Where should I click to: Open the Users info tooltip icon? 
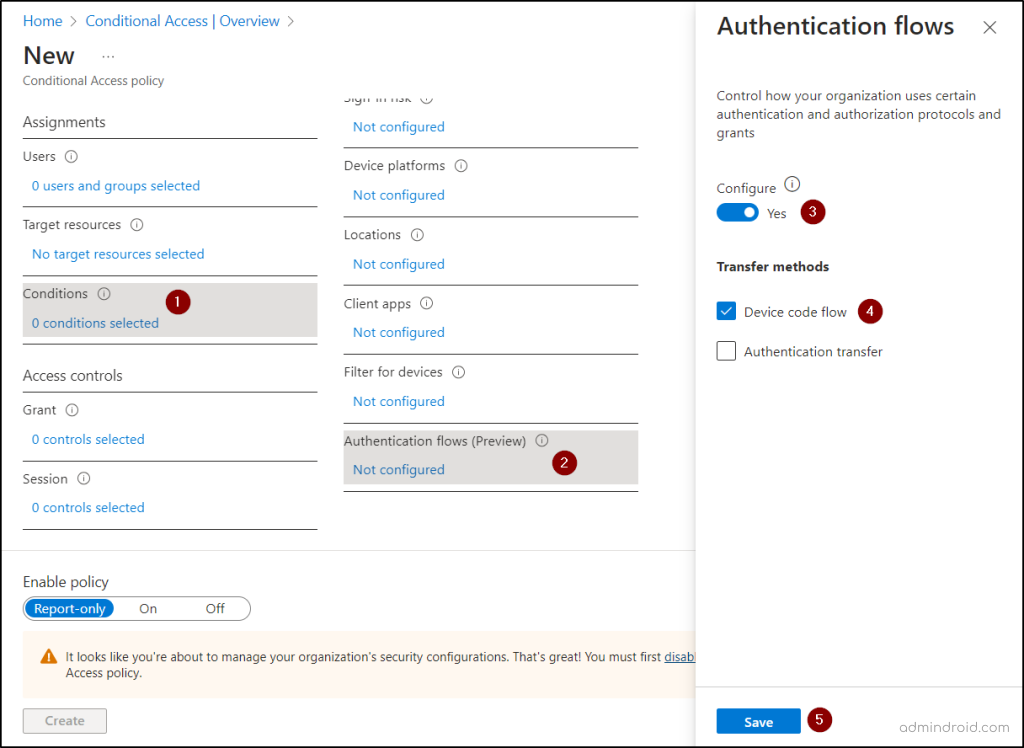(69, 156)
